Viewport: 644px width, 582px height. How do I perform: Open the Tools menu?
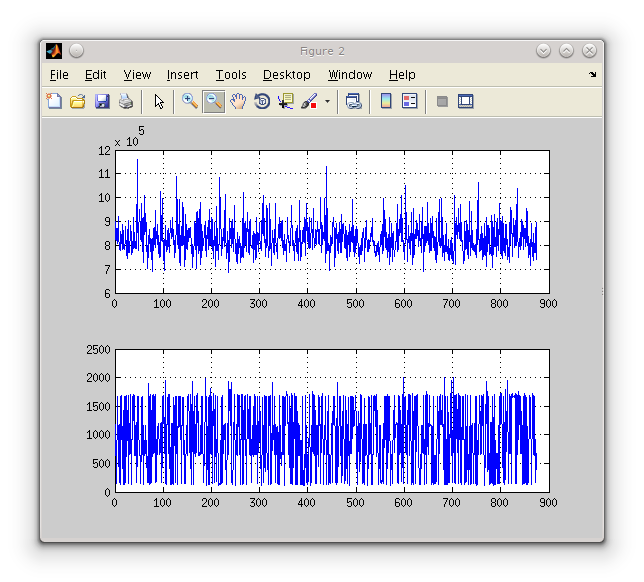pyautogui.click(x=231, y=75)
